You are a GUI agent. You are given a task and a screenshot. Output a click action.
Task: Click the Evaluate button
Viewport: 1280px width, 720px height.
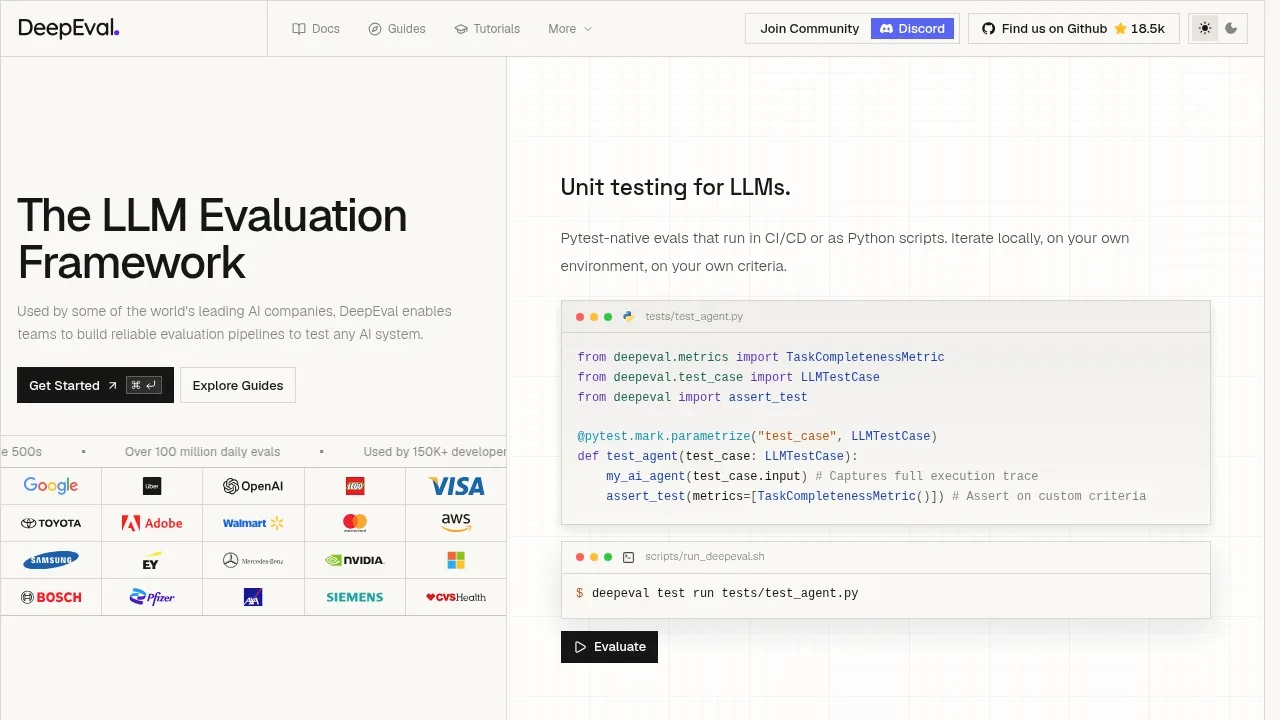tap(609, 647)
